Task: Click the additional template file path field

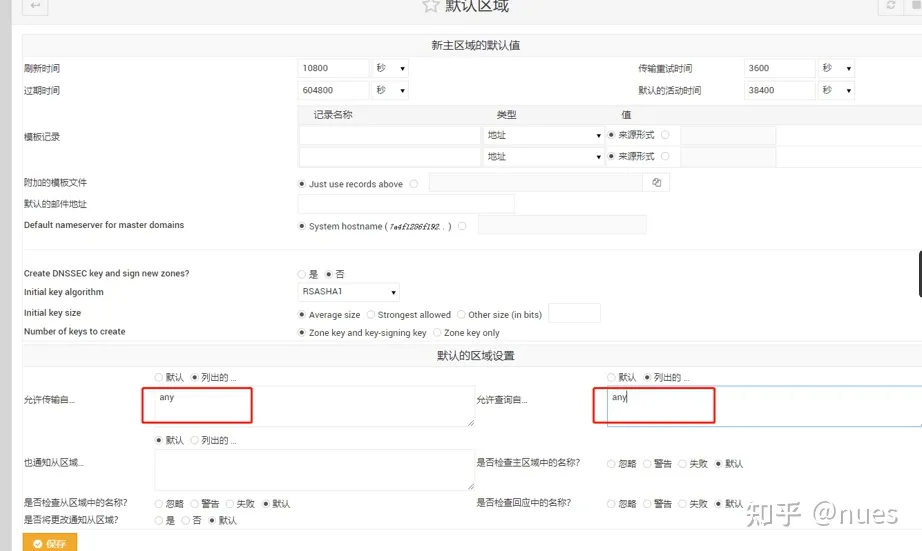Action: click(536, 183)
